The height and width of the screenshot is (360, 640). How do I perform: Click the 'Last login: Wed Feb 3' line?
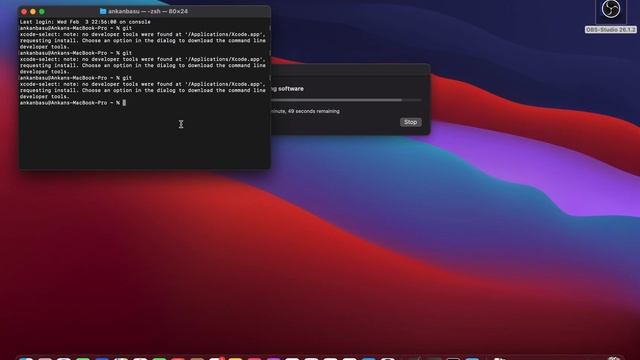click(85, 22)
